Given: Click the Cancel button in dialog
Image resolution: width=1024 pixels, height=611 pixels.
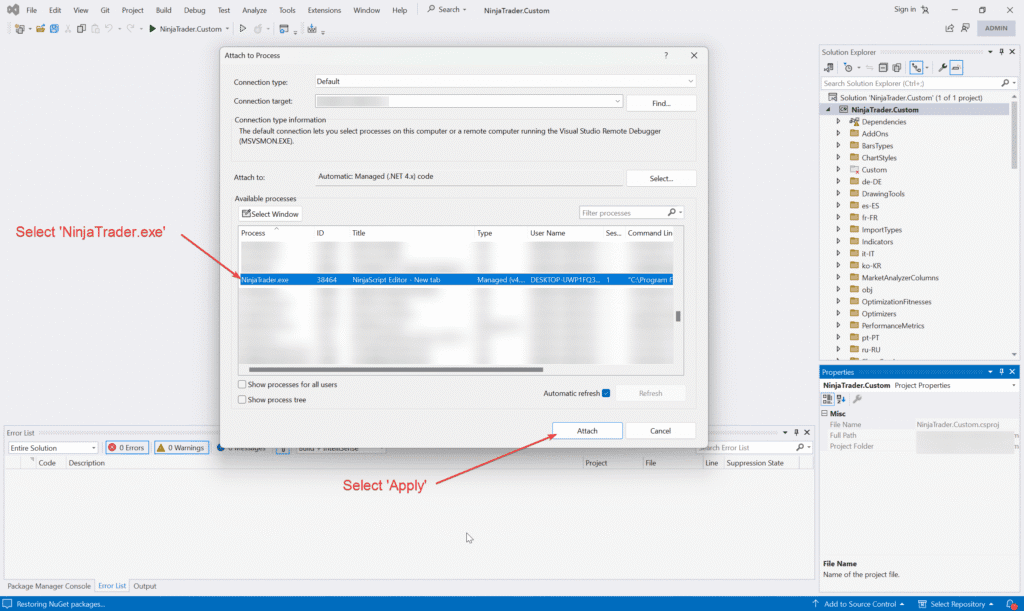Looking at the screenshot, I should (x=660, y=431).
